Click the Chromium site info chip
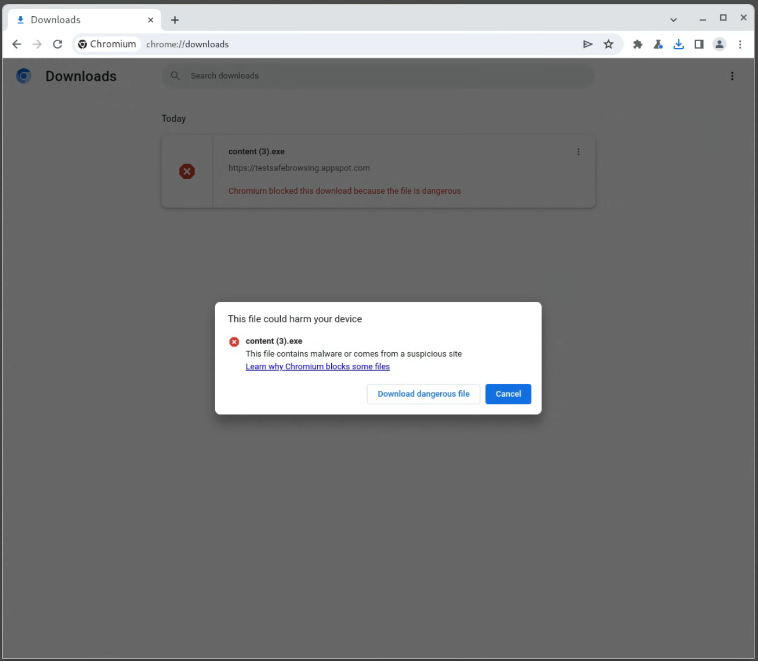This screenshot has height=662, width=758. (107, 44)
